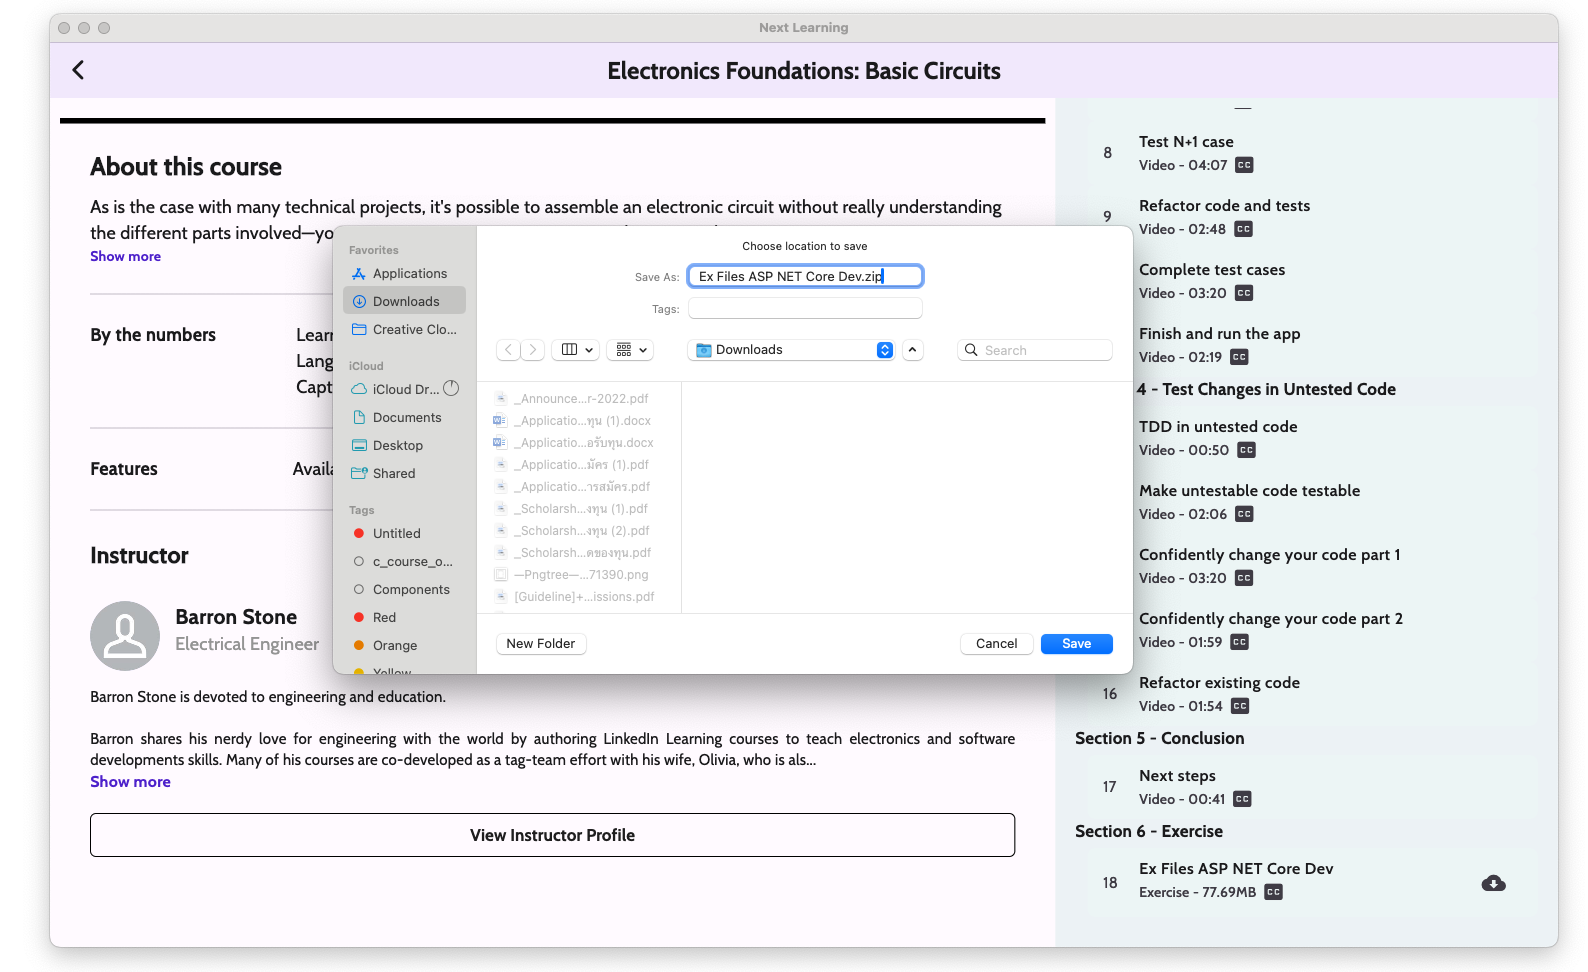Click Barron Stone's instructor avatar
The width and height of the screenshot is (1588, 972).
tap(125, 635)
